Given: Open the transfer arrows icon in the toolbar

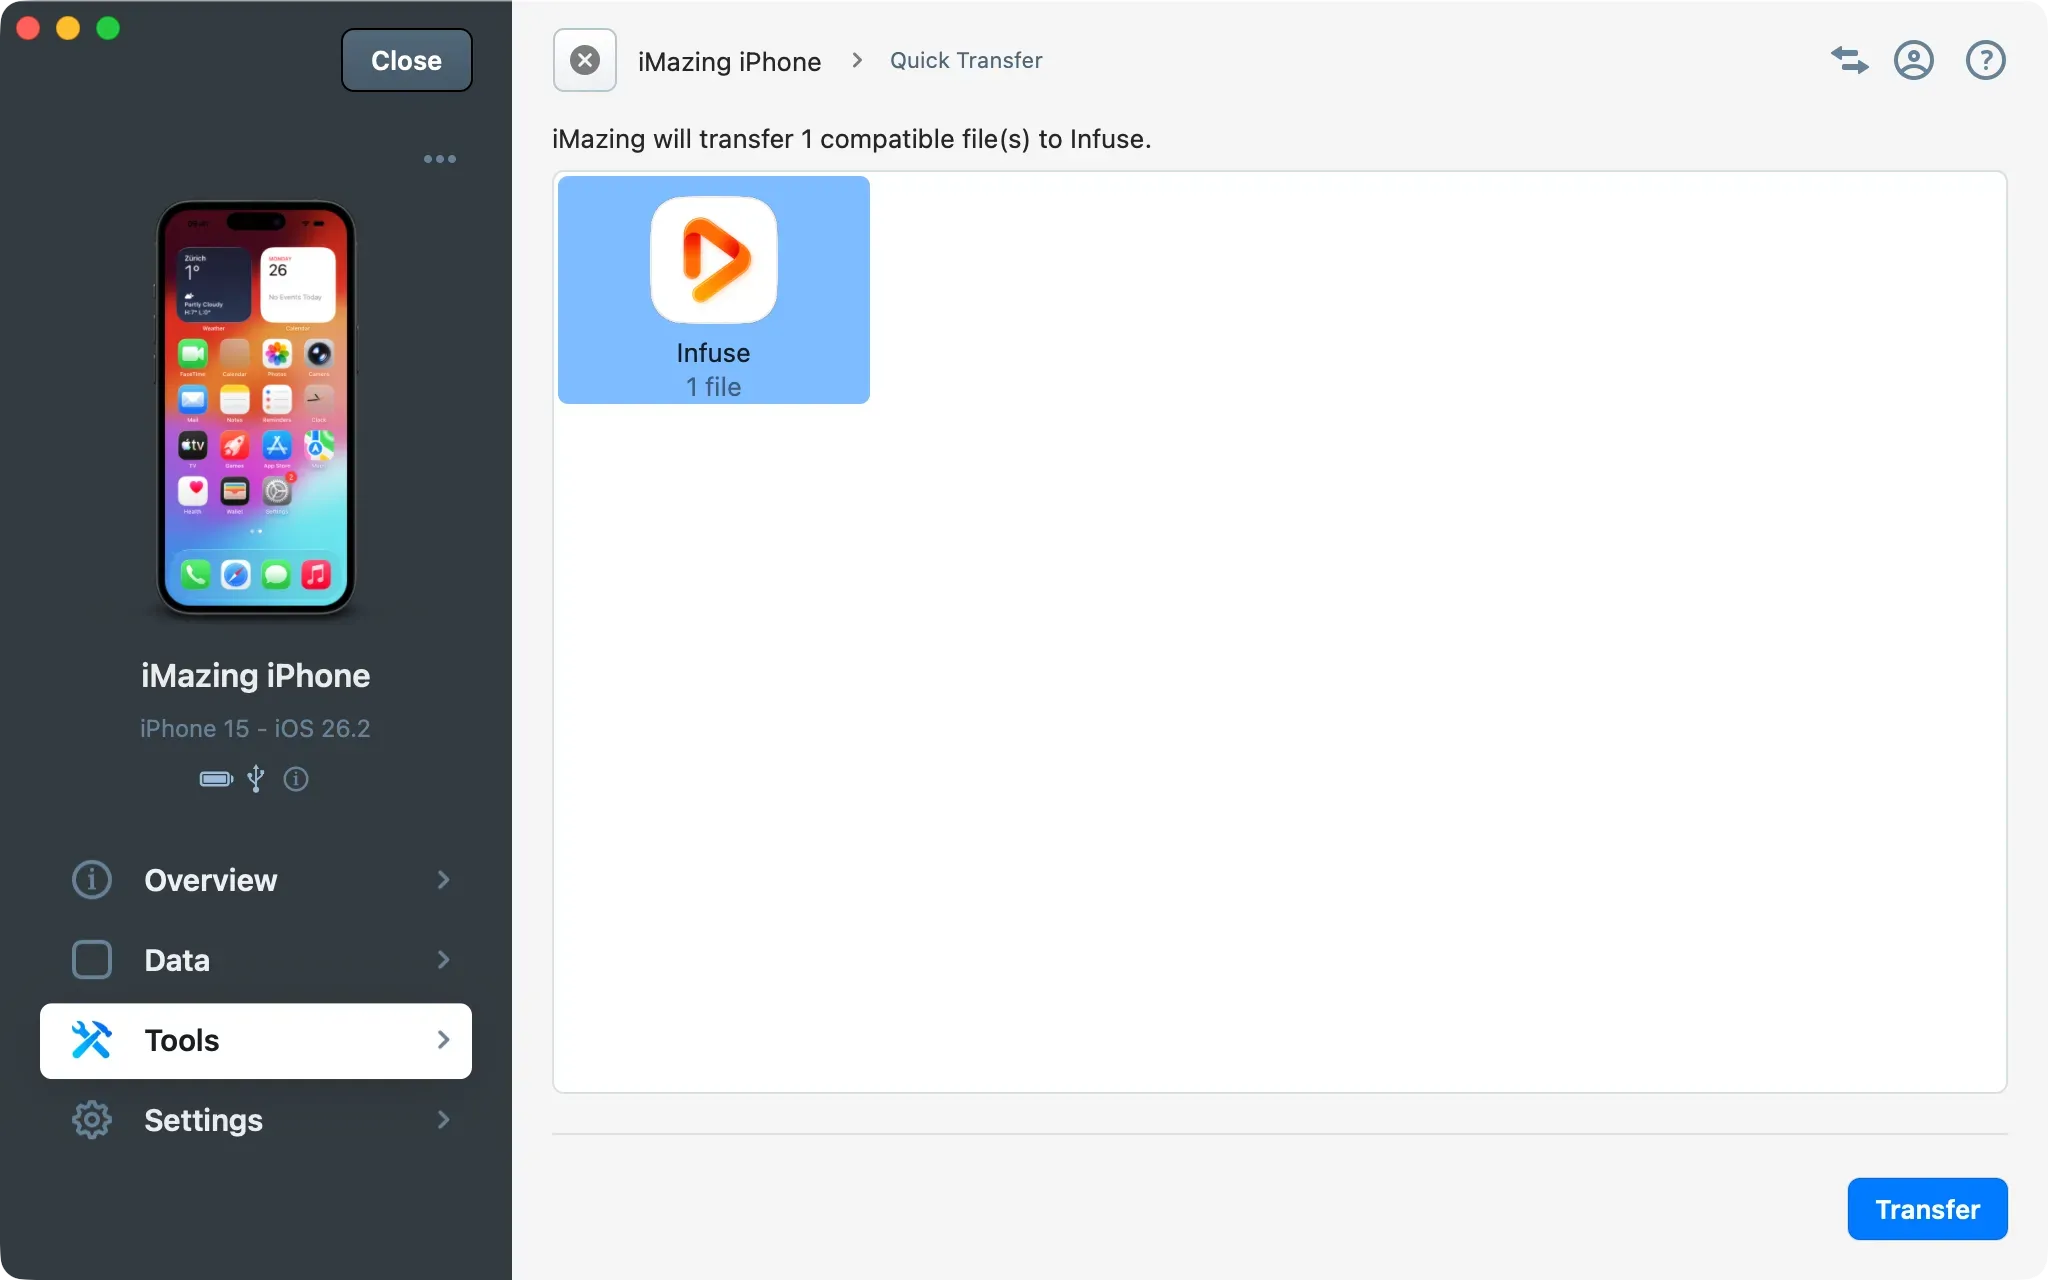Looking at the screenshot, I should (x=1849, y=60).
